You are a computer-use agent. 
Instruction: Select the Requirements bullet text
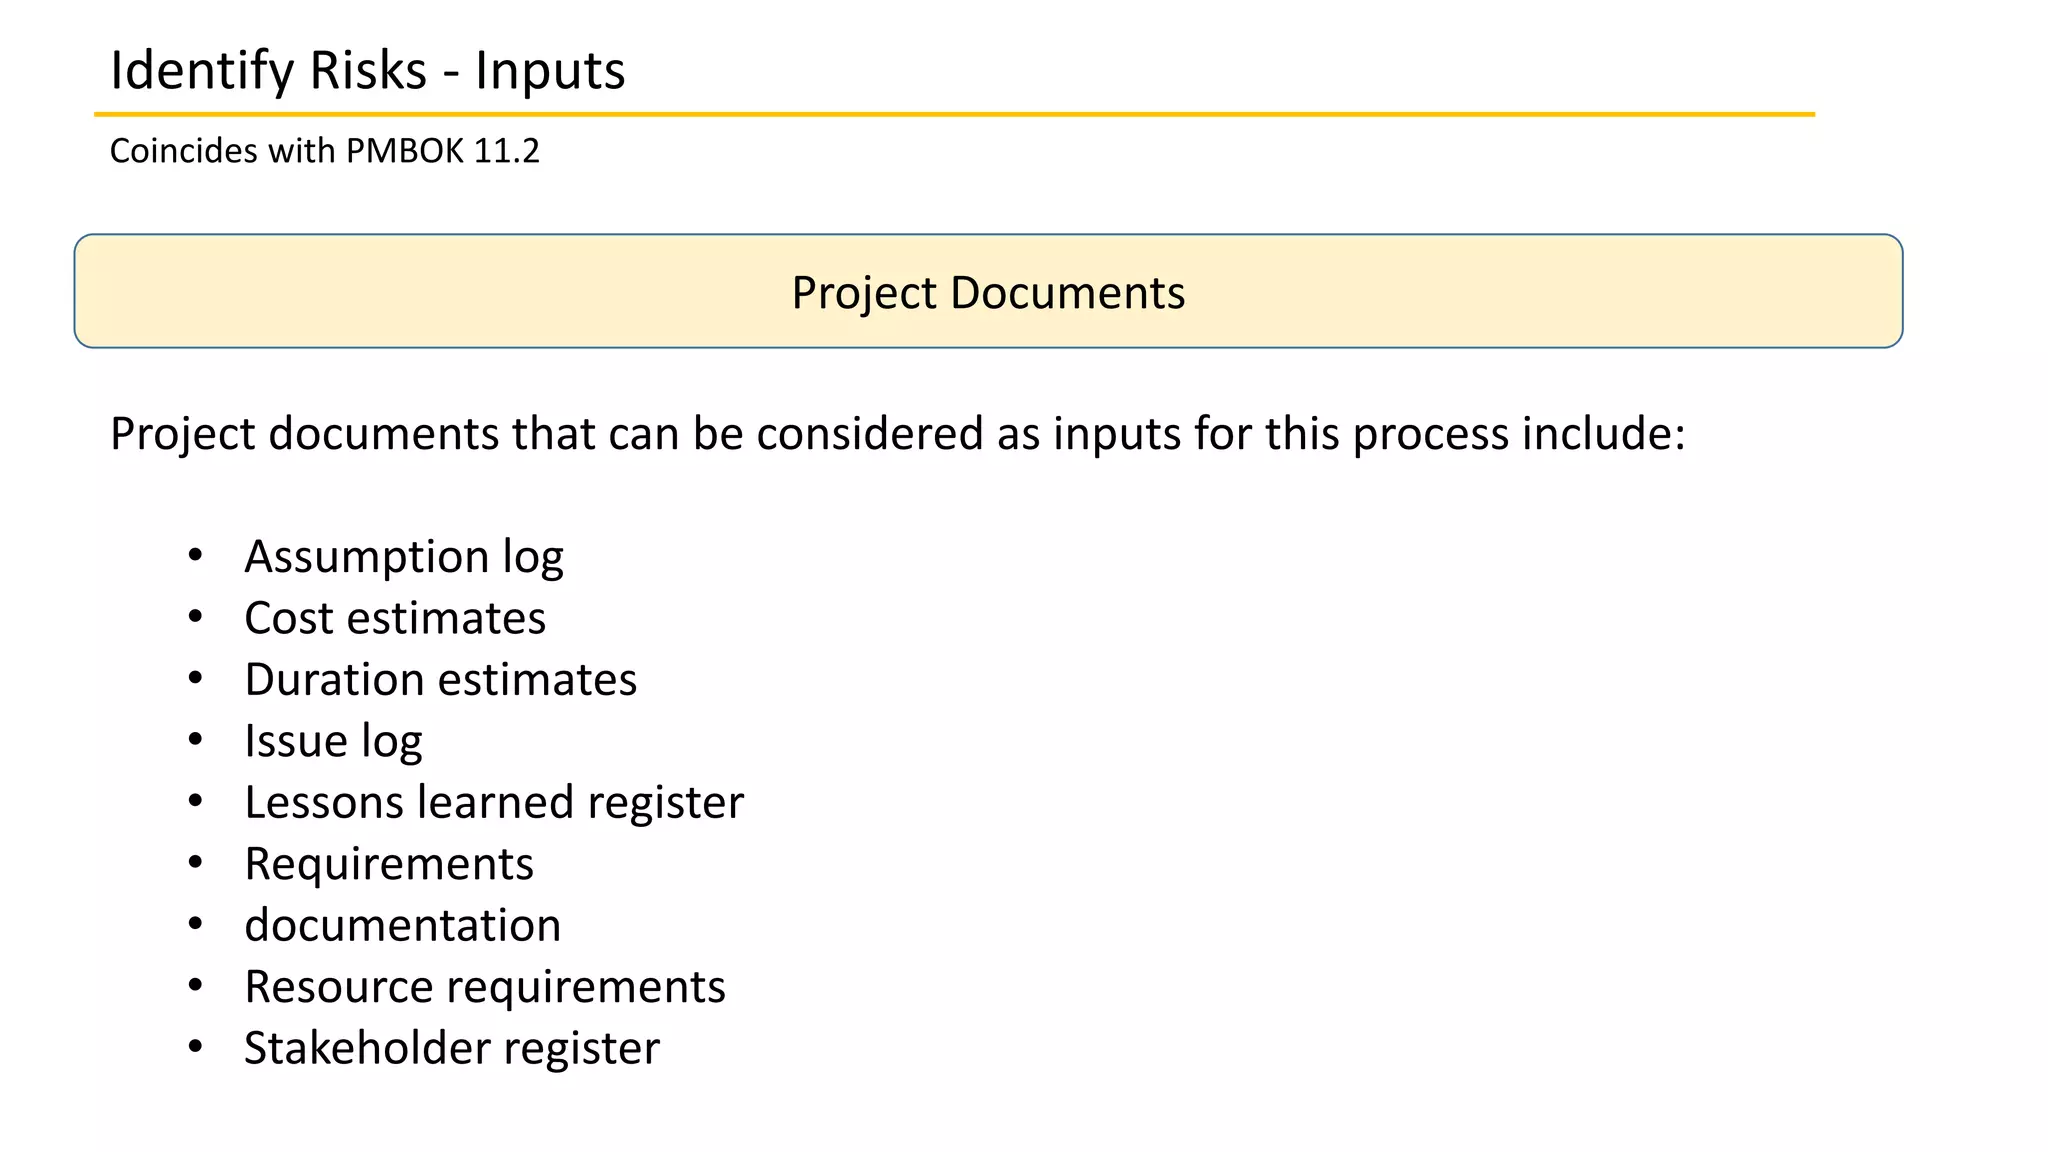click(389, 864)
